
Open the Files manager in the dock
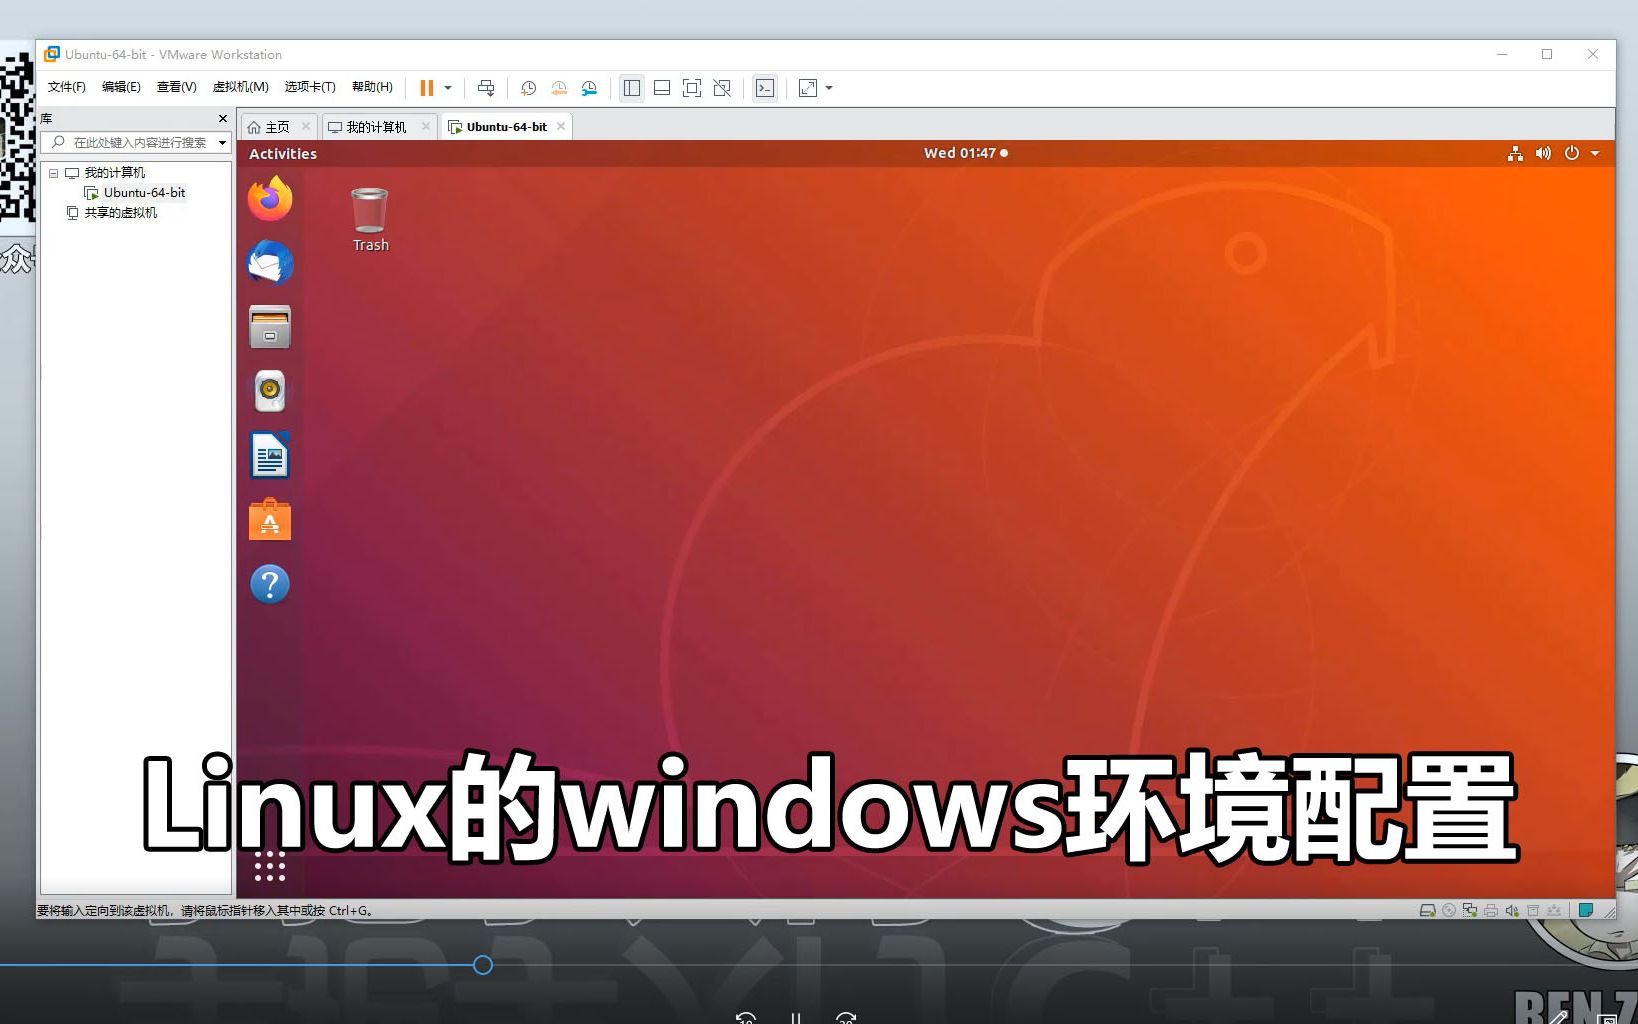(268, 327)
